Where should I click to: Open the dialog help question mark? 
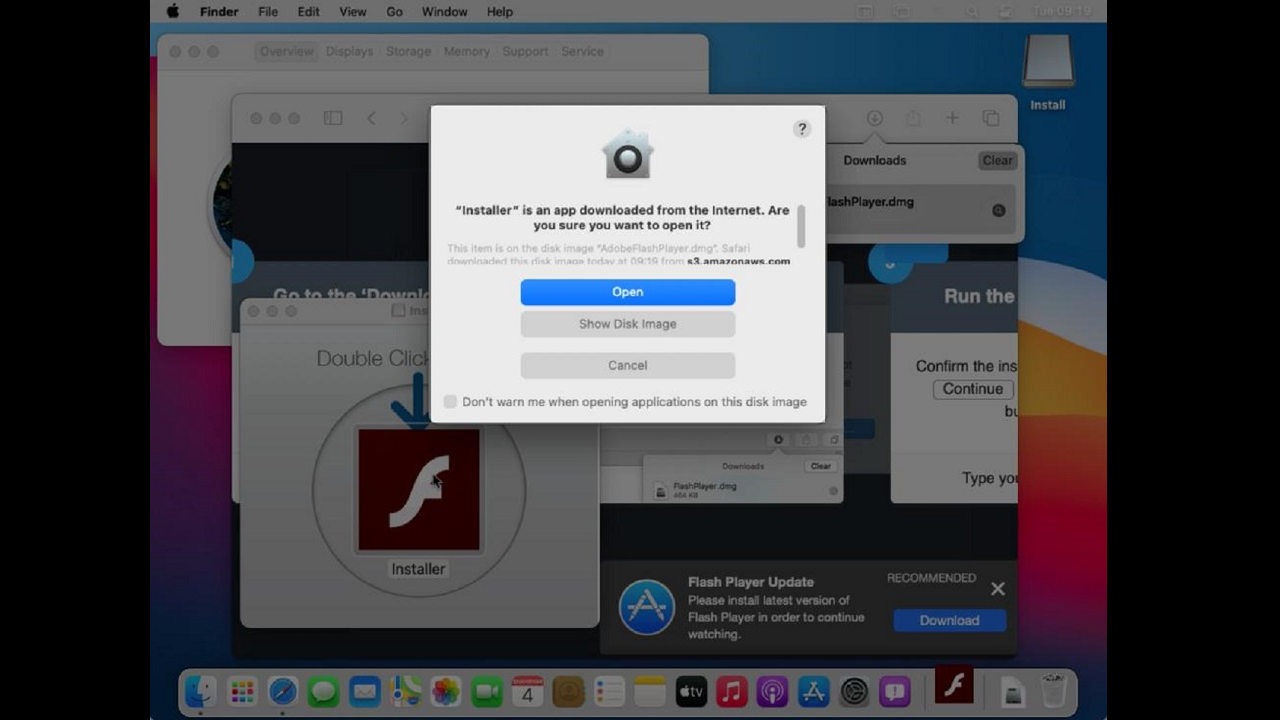[x=801, y=129]
